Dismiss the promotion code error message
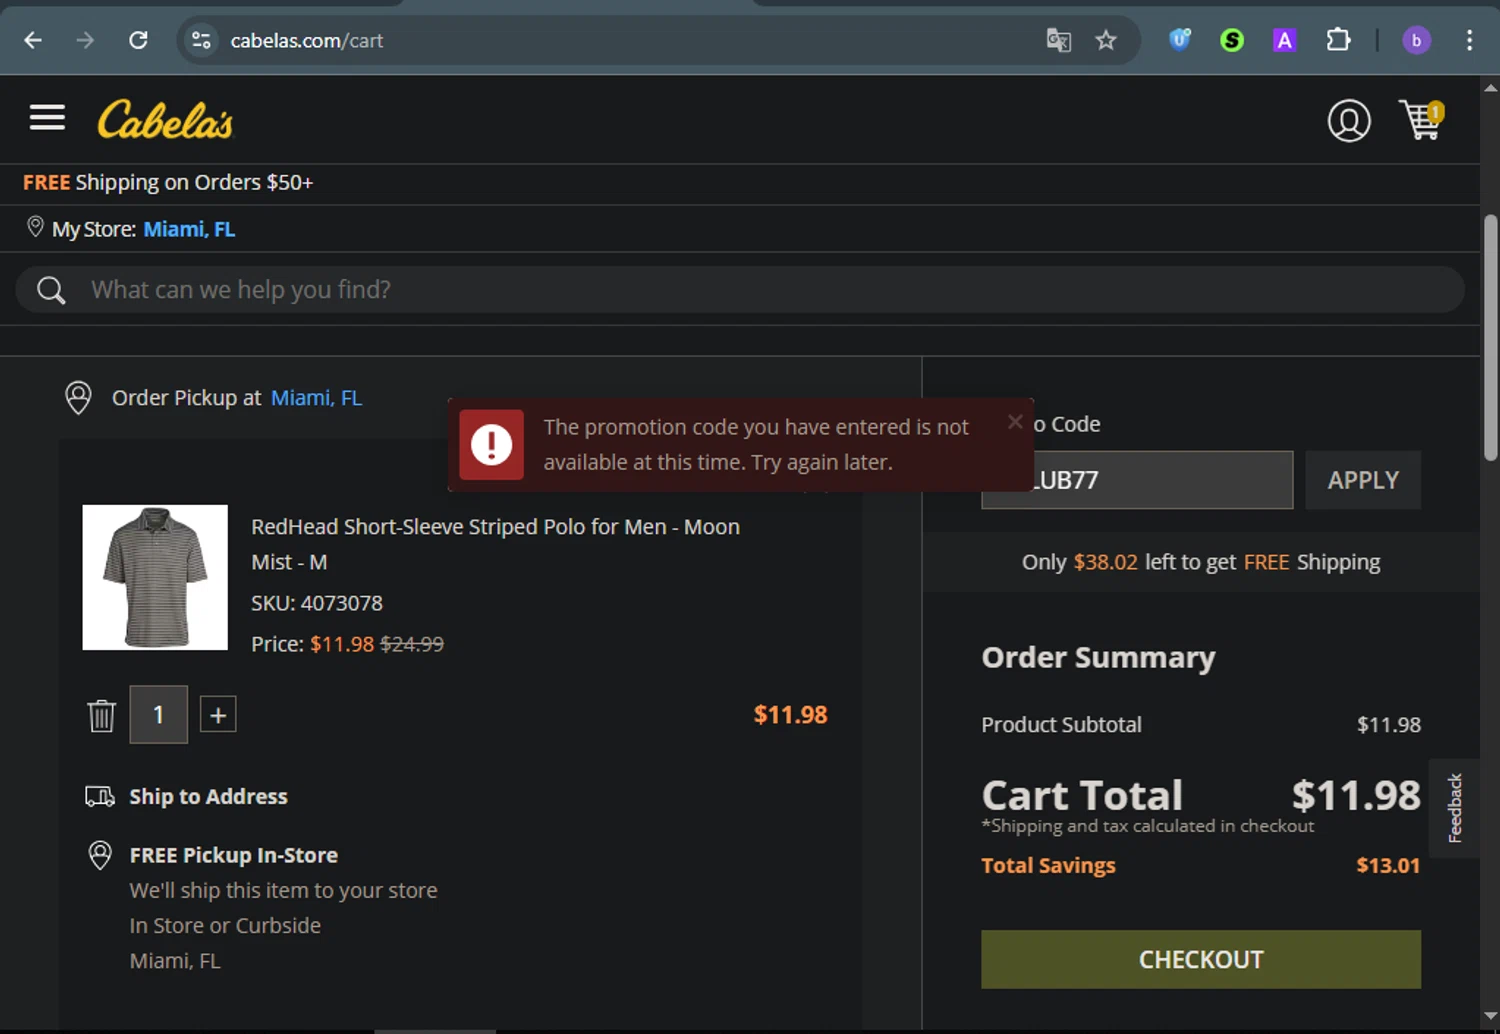The width and height of the screenshot is (1500, 1034). (1015, 421)
